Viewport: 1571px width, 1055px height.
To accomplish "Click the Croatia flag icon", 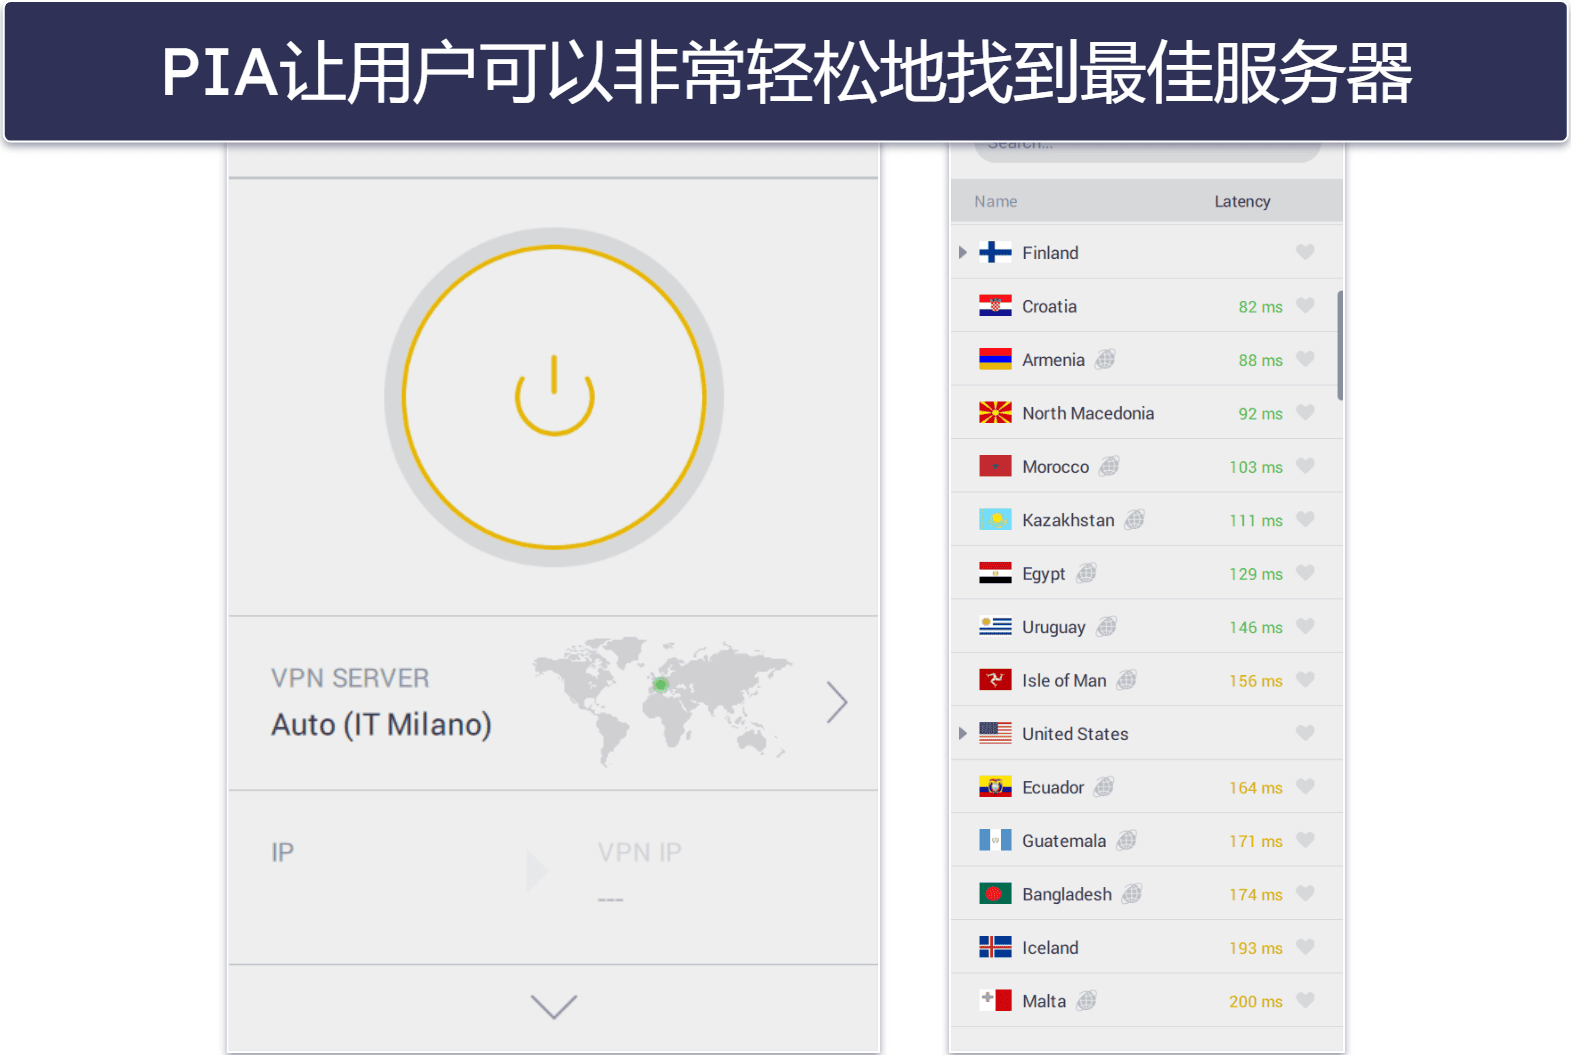I will (x=995, y=306).
